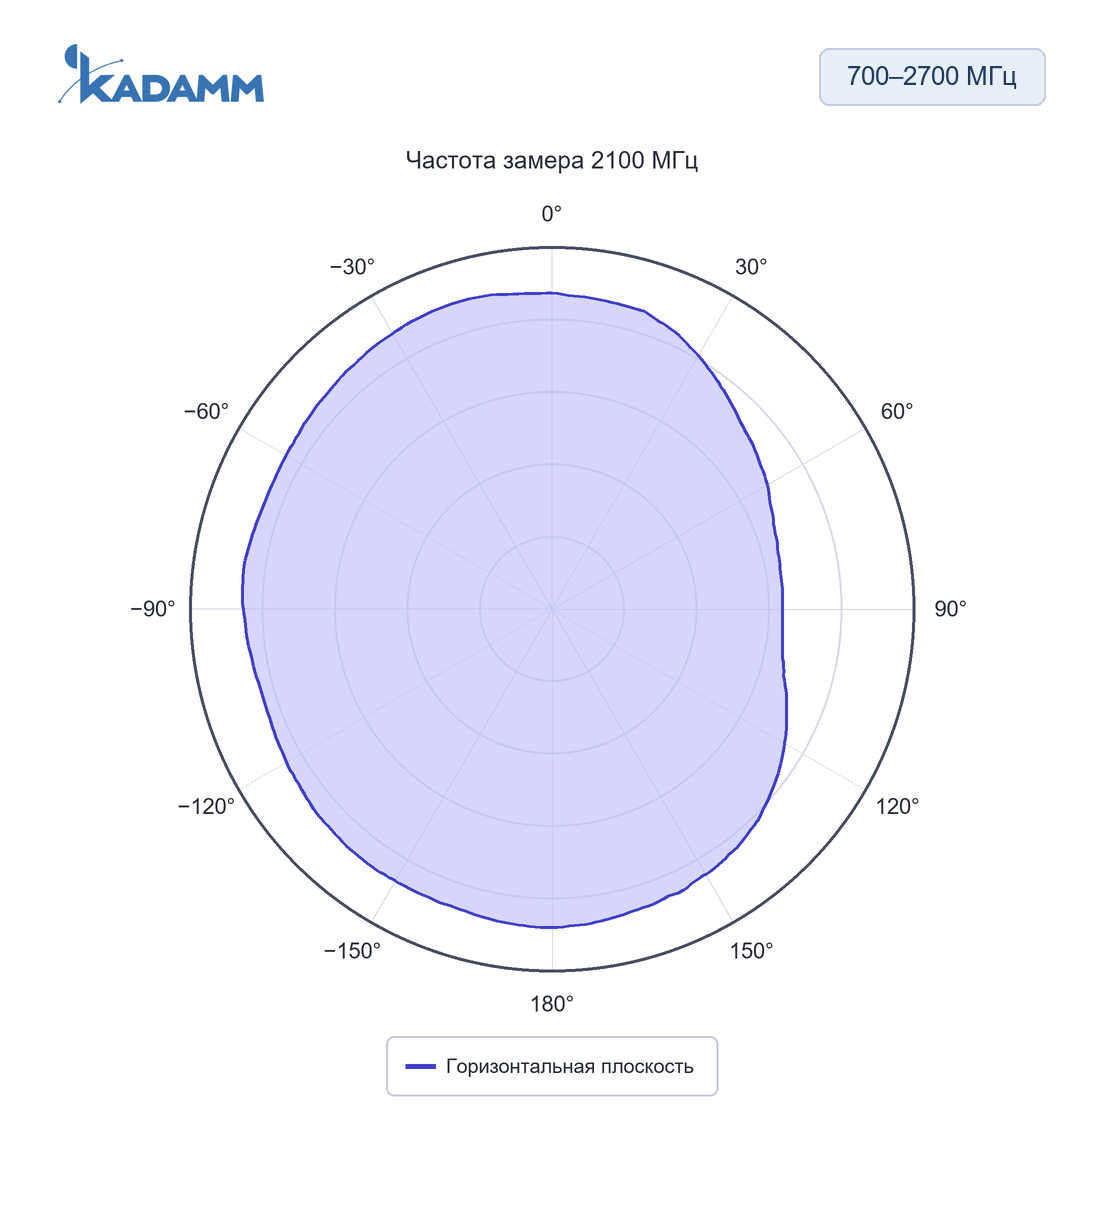Toggle the Горизонтальная плоскость legend entry
The width and height of the screenshot is (1104, 1211).
click(552, 1066)
